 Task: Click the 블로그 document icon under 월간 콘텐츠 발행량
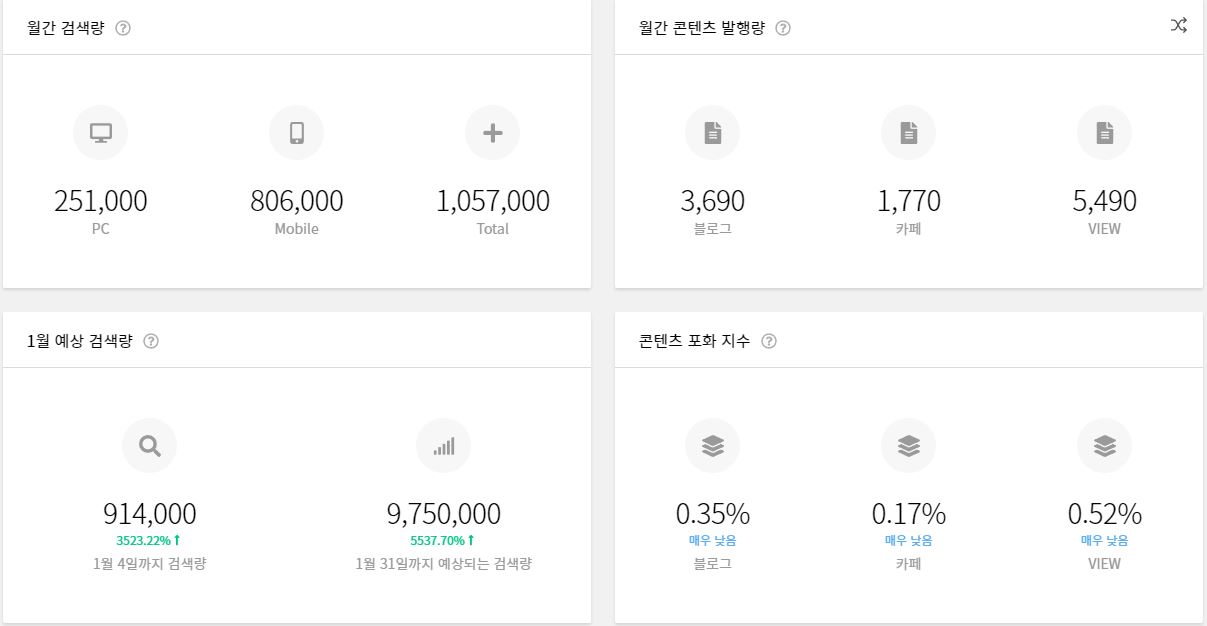tap(712, 133)
